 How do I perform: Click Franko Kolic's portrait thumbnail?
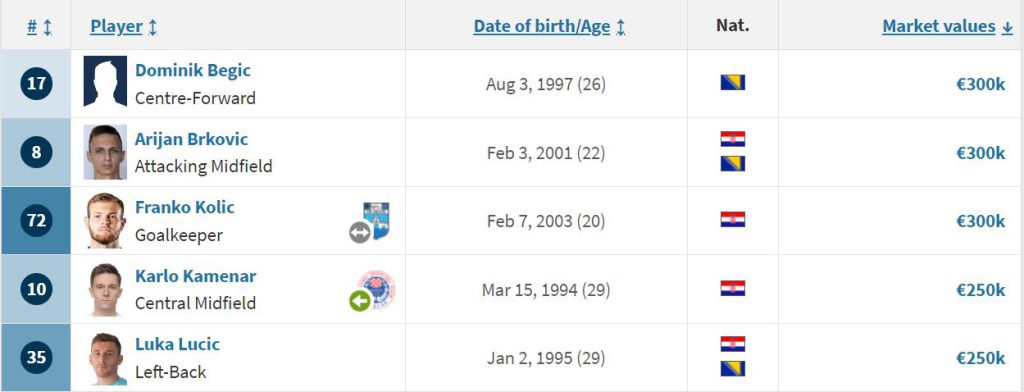pyautogui.click(x=105, y=220)
